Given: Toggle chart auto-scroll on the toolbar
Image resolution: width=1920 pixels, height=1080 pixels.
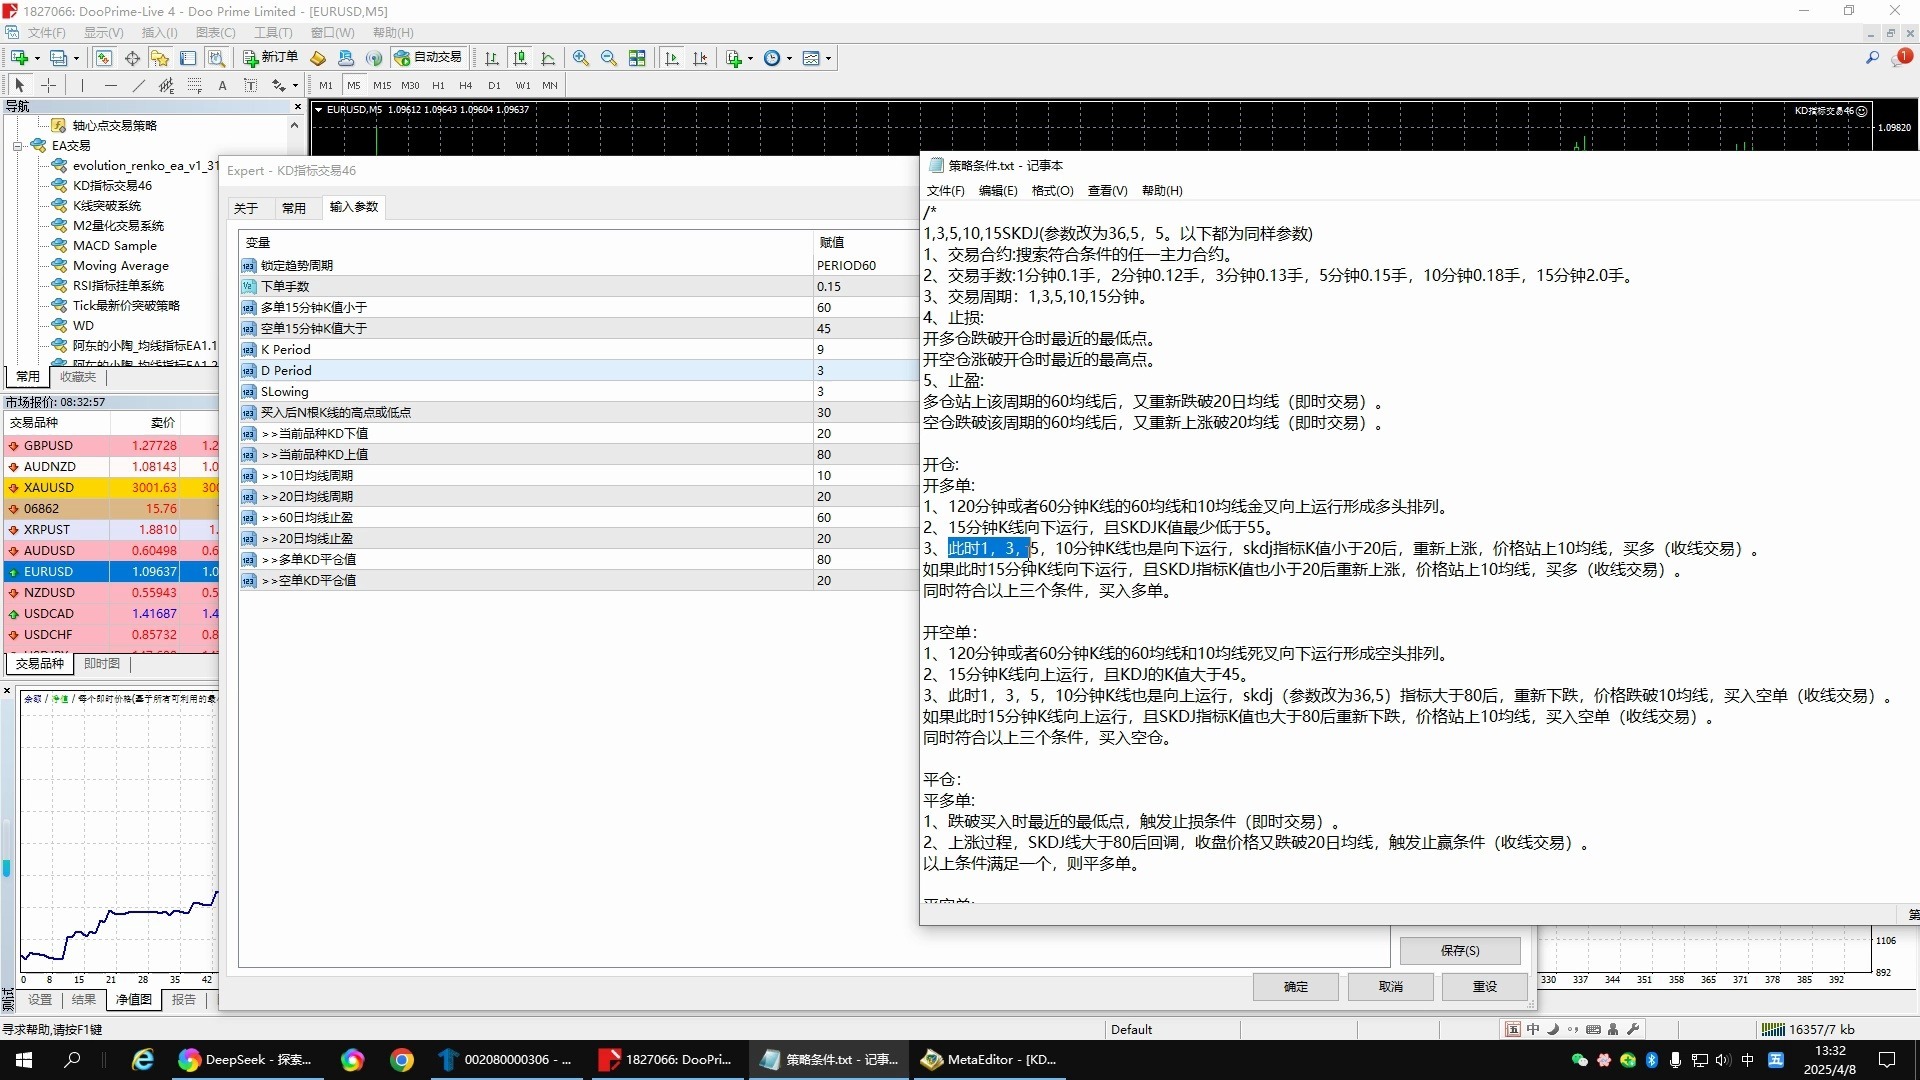Looking at the screenshot, I should [672, 58].
